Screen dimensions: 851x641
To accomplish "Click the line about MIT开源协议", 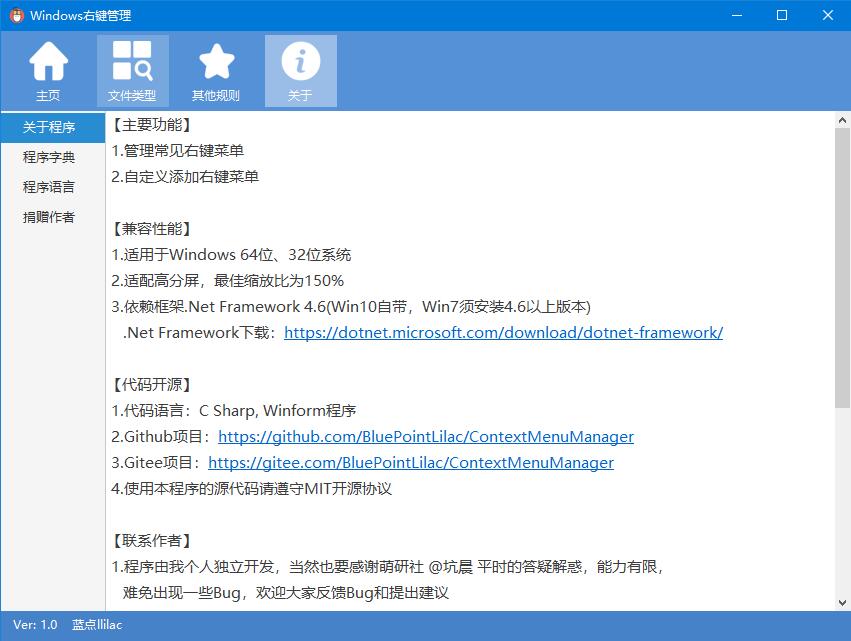I will tap(251, 488).
